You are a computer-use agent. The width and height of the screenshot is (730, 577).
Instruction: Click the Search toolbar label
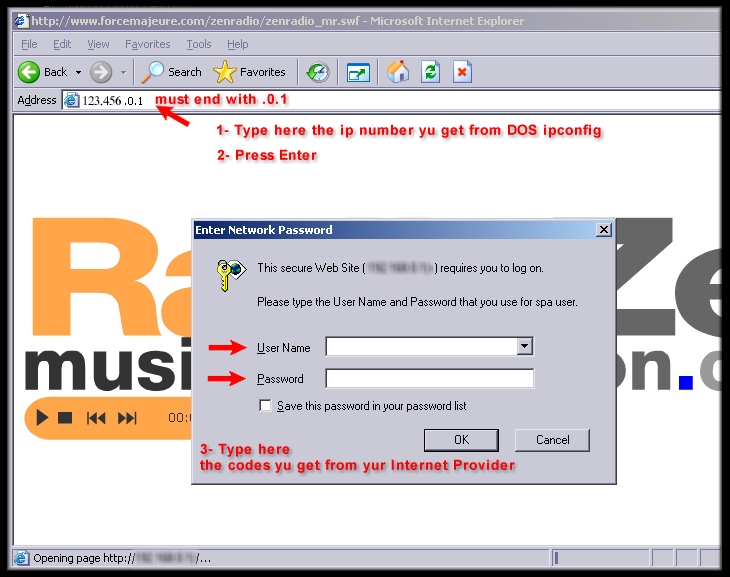185,72
